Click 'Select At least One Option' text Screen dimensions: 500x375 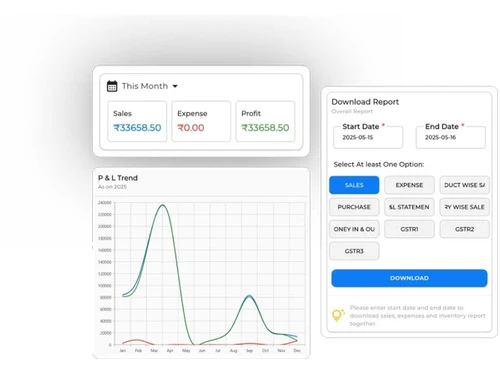[379, 164]
